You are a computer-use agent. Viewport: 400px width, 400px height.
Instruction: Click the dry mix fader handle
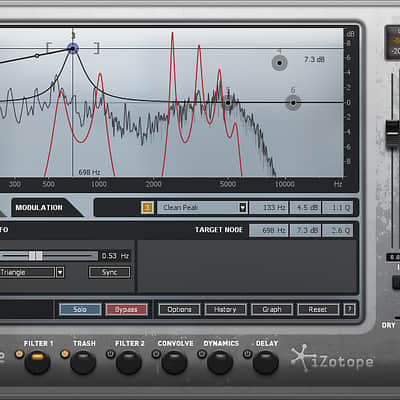click(x=392, y=134)
